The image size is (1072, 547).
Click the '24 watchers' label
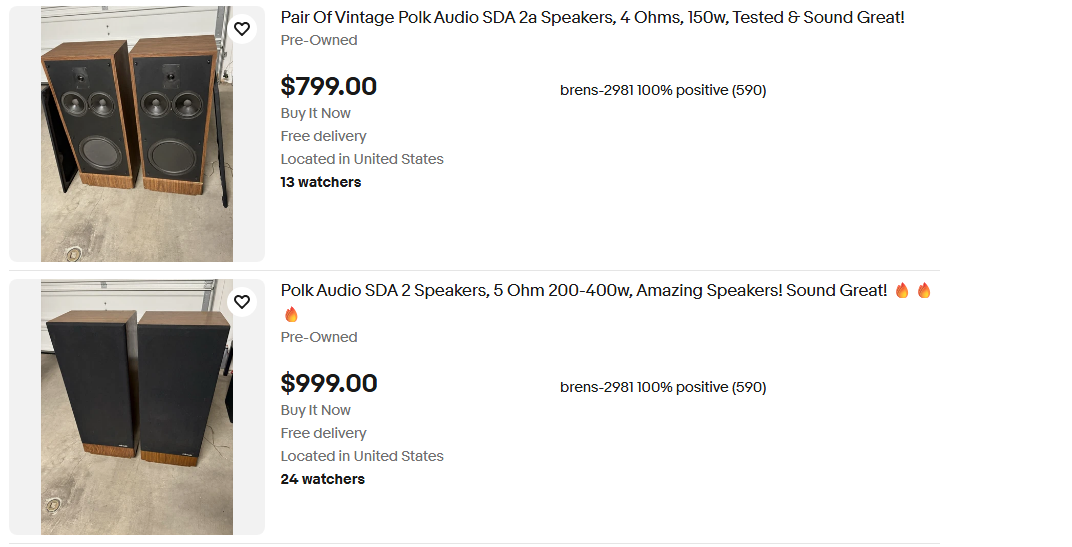coord(322,480)
